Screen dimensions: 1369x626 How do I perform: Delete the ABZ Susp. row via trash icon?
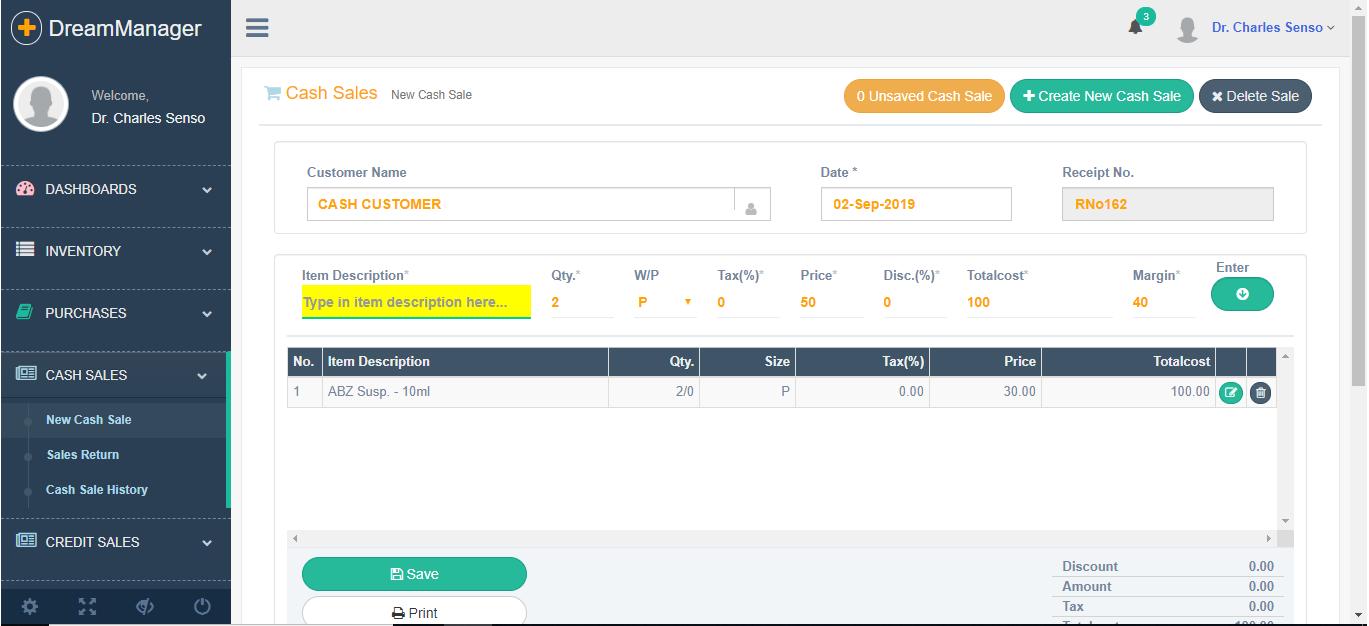click(x=1260, y=393)
